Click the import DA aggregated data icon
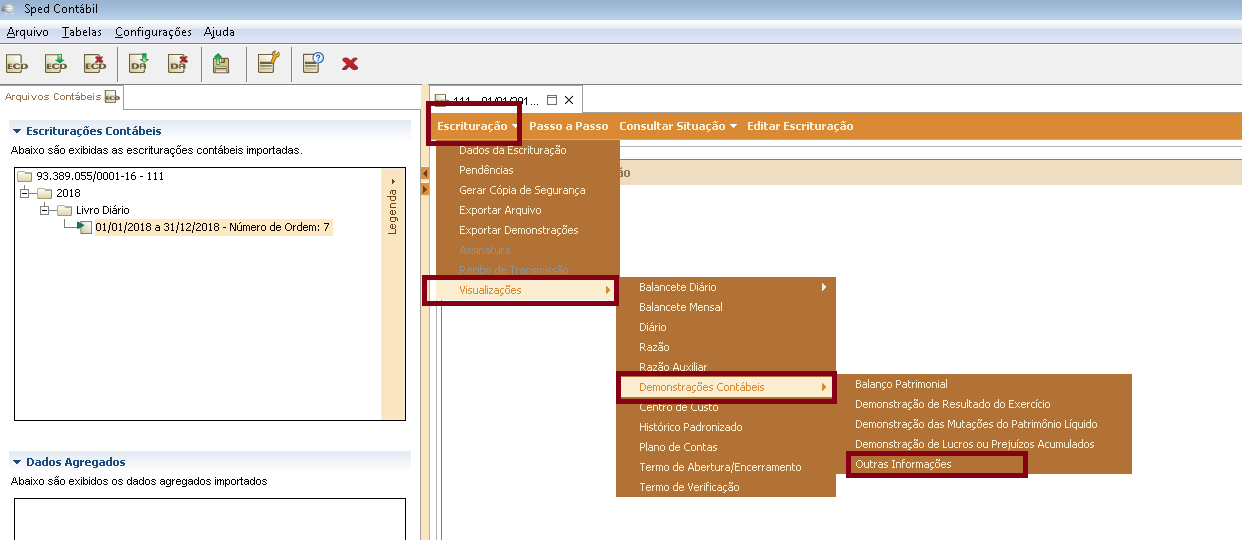Screen dimensions: 1242x540 [139, 64]
